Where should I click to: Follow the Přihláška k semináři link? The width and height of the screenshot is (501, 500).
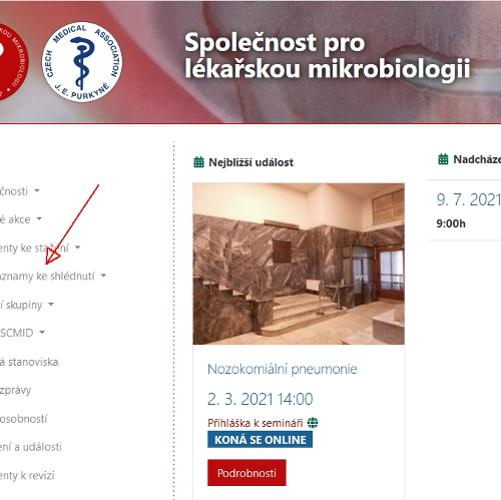pyautogui.click(x=255, y=423)
